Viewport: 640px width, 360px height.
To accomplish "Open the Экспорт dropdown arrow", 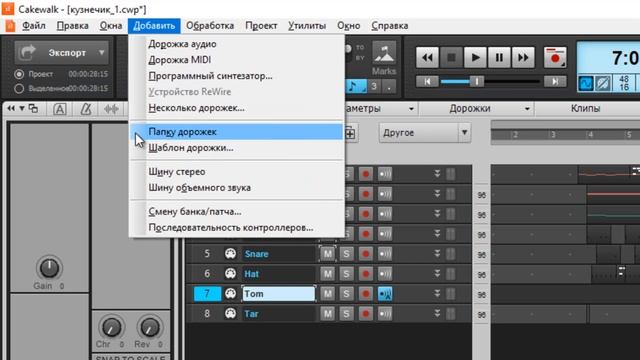I will click(102, 52).
